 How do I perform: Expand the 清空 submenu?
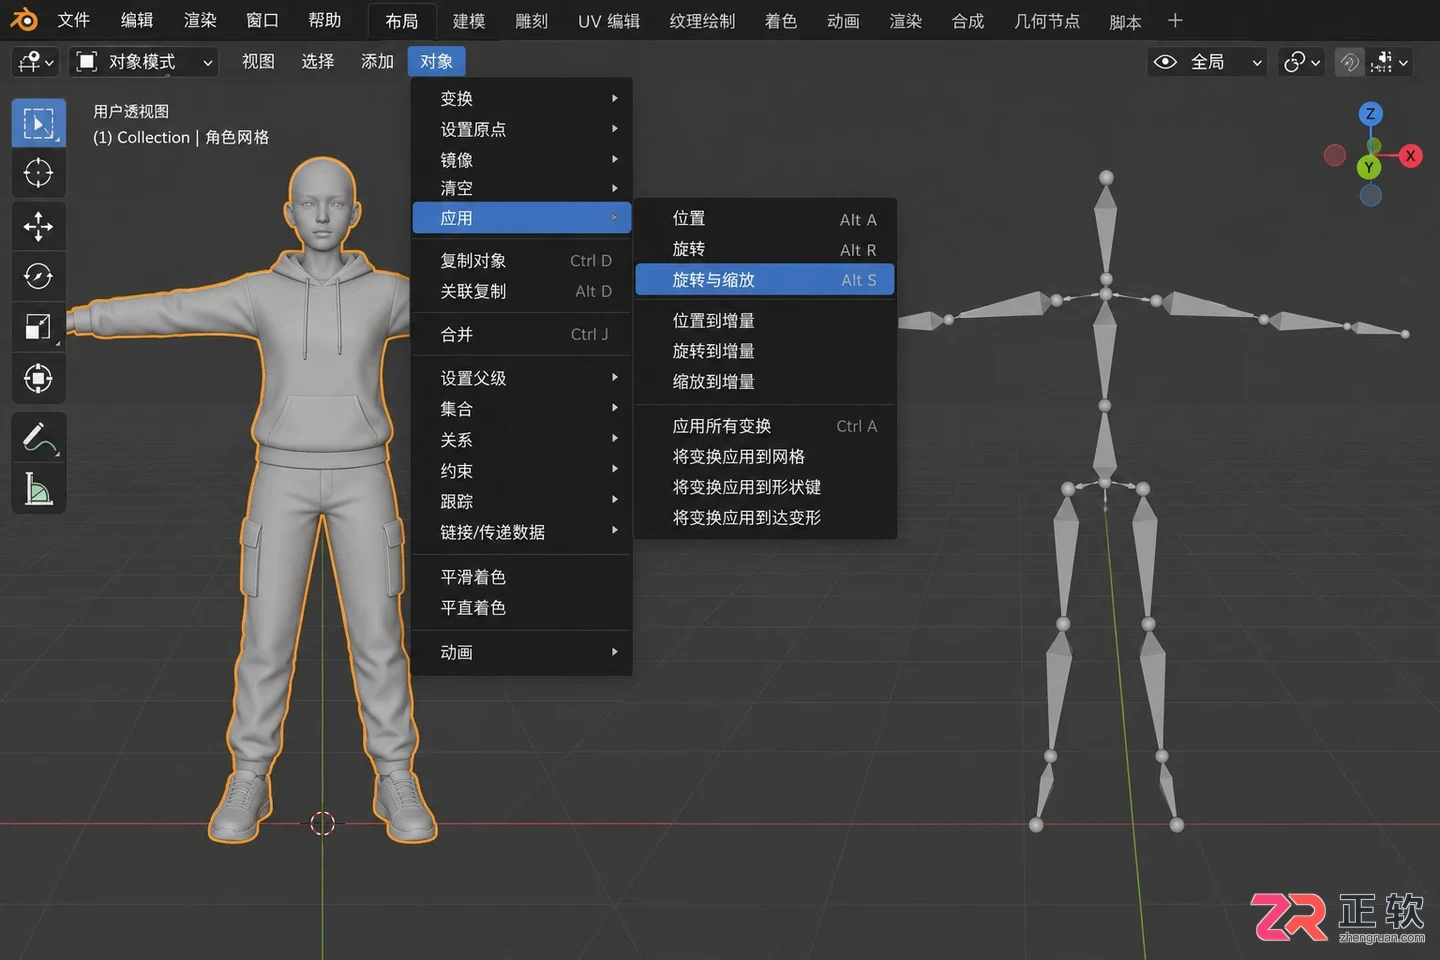pyautogui.click(x=522, y=188)
